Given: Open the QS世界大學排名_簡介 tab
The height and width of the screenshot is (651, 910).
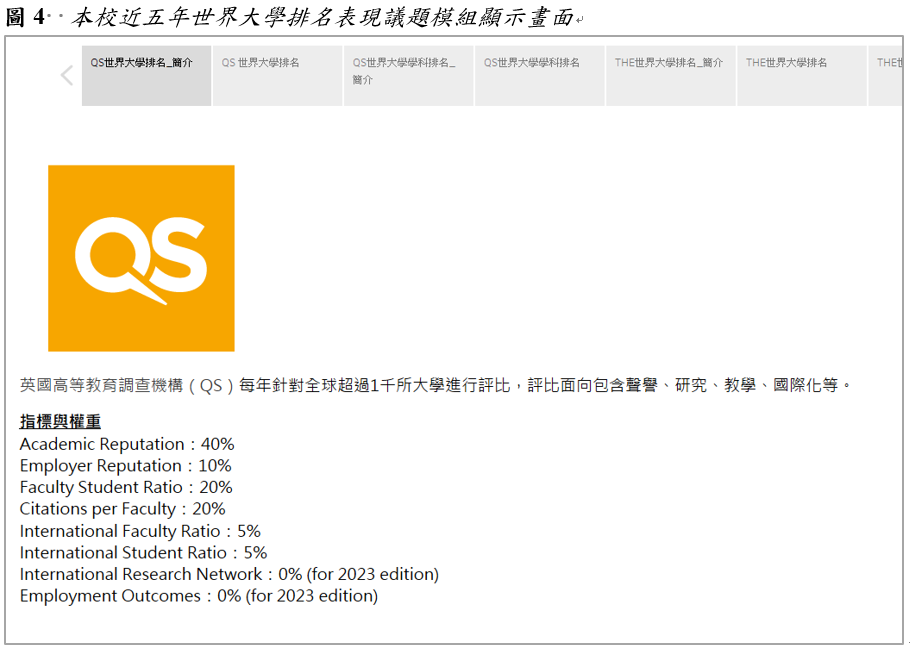Looking at the screenshot, I should point(146,75).
